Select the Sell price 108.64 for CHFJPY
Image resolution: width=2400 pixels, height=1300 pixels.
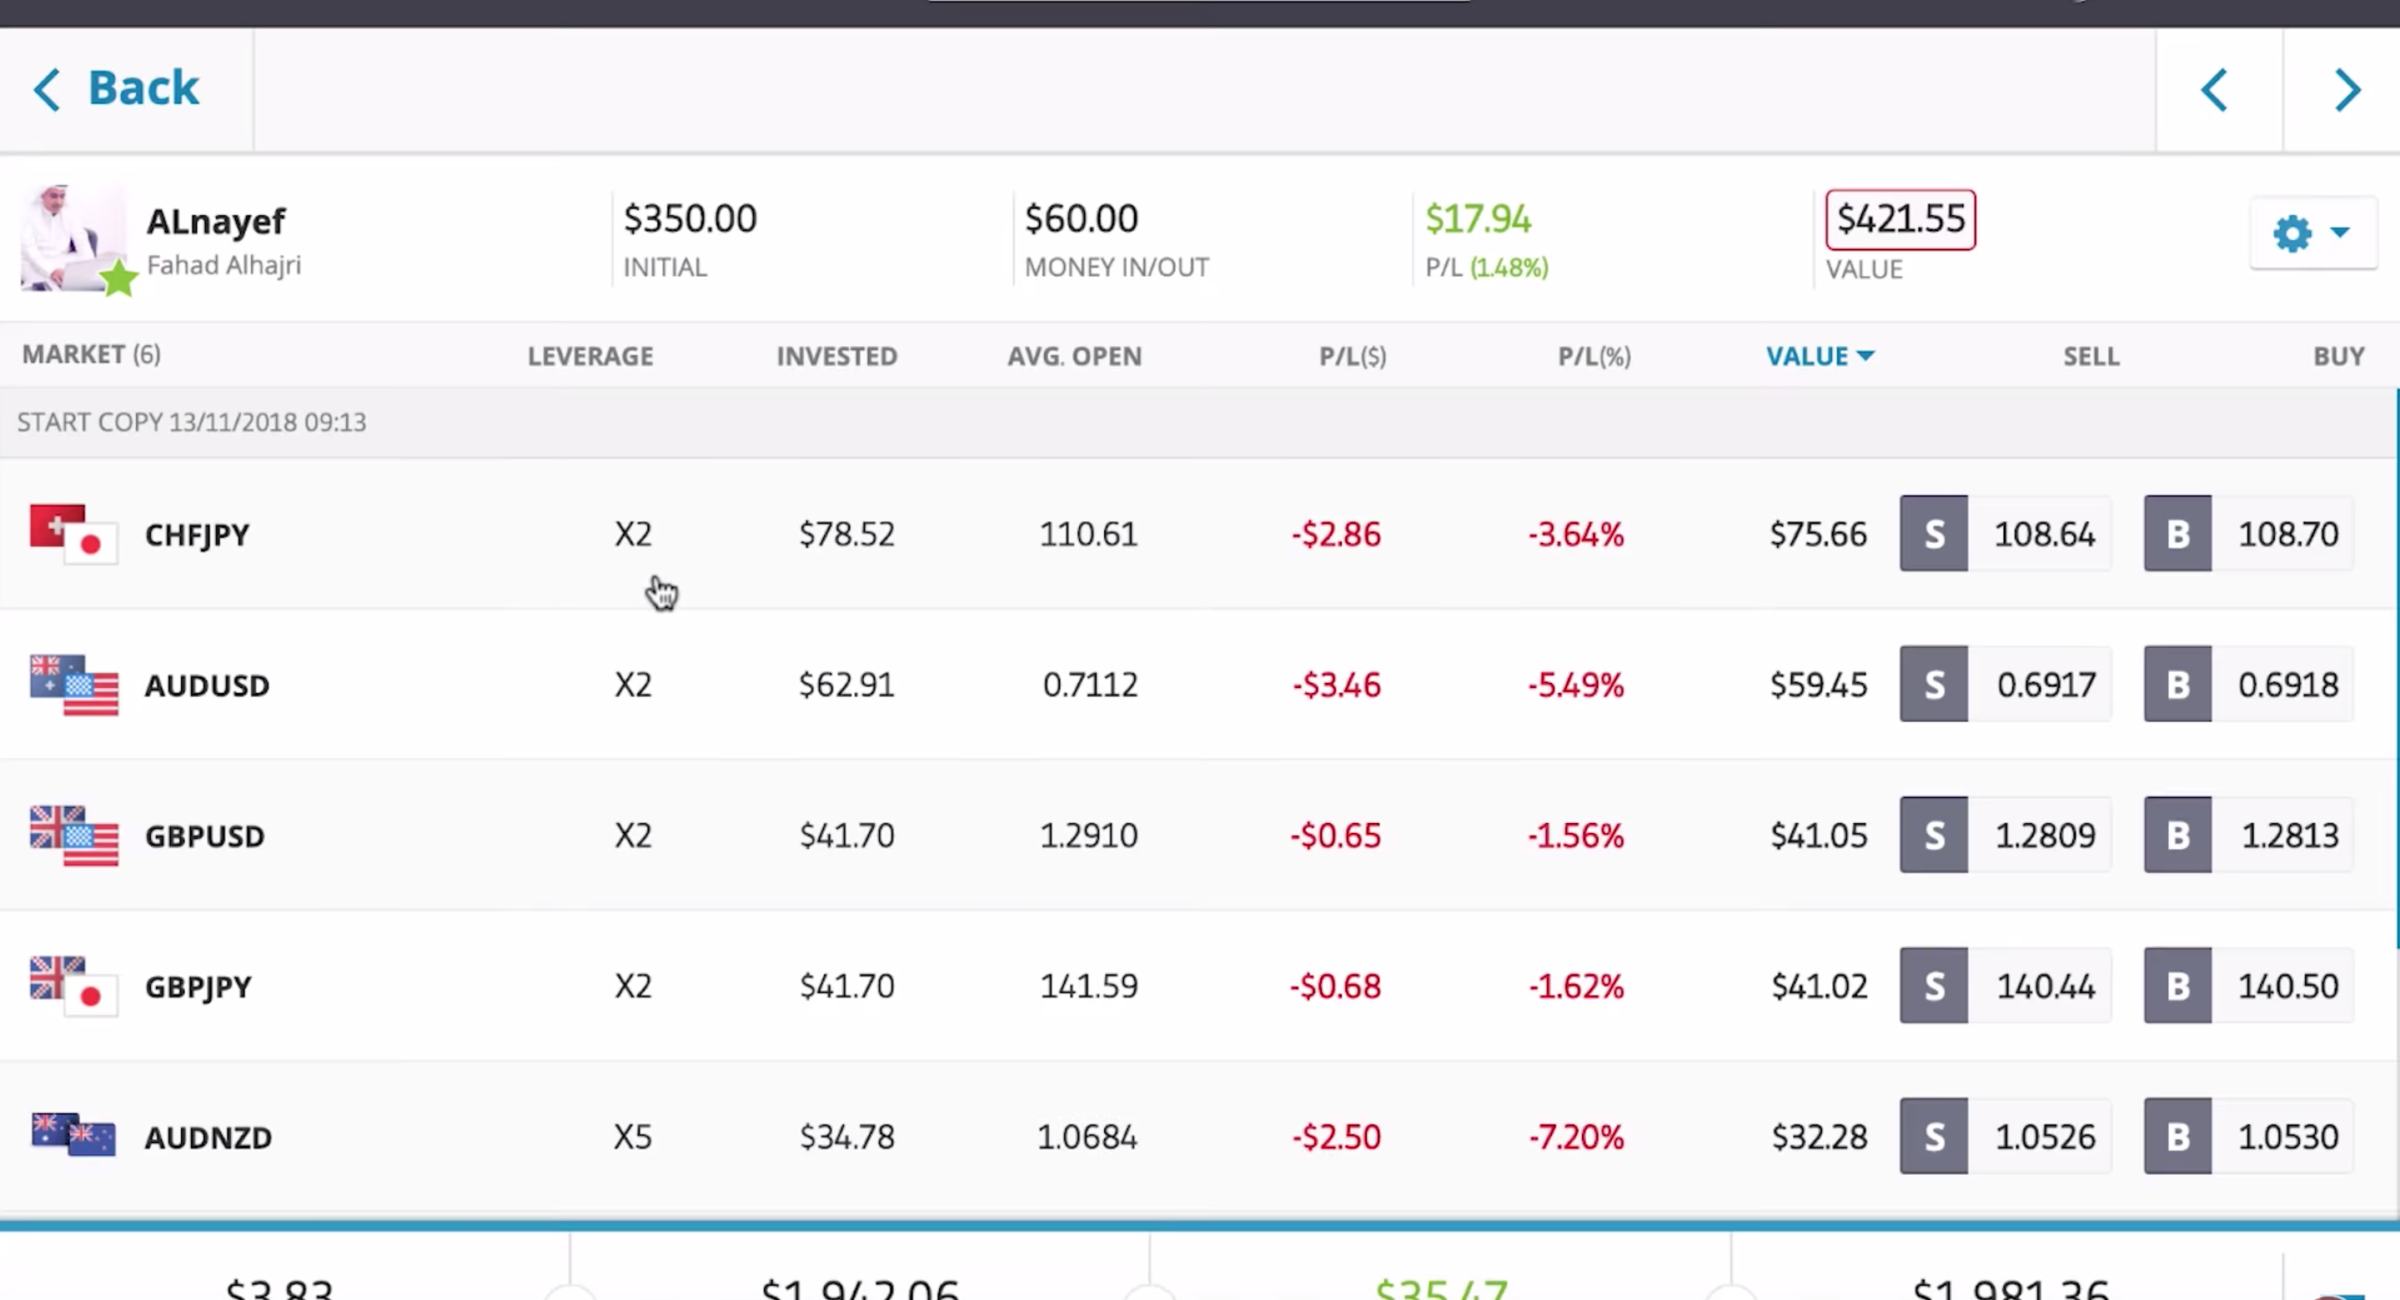[2044, 534]
